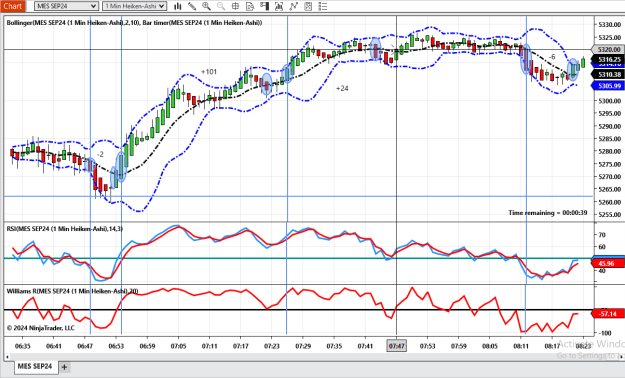625x378 pixels.
Task: Click the horizontal scrollbar left arrow
Action: (7, 357)
